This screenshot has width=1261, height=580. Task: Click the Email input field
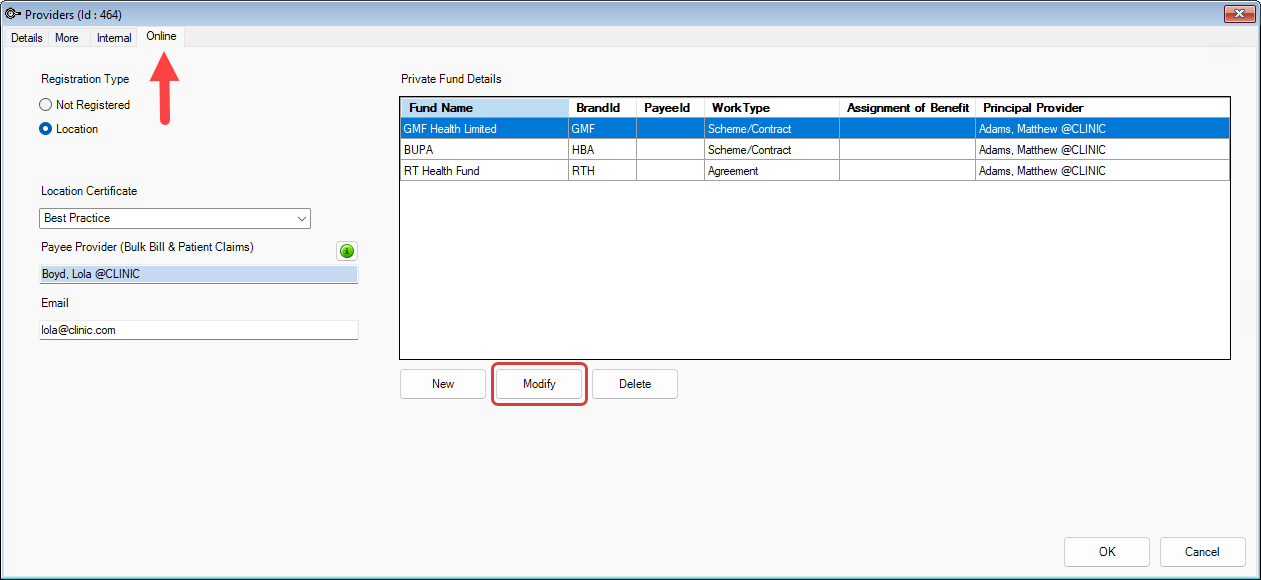point(199,330)
